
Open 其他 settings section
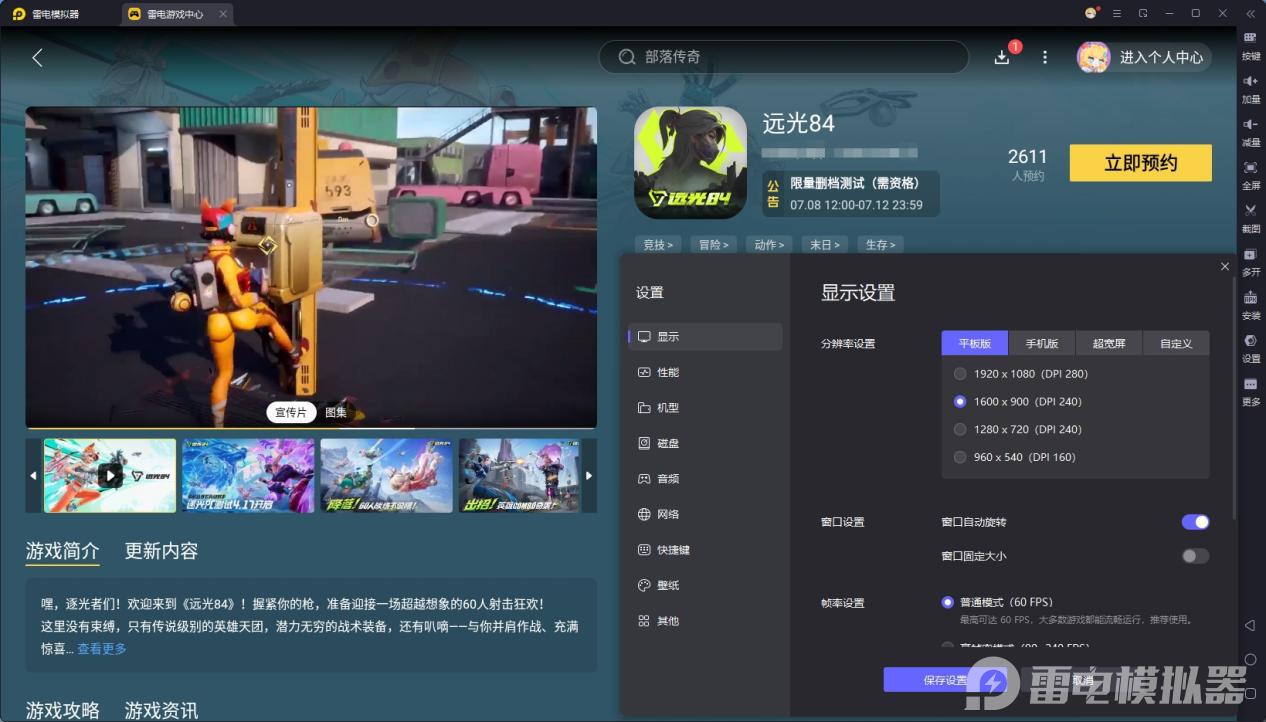(705, 621)
